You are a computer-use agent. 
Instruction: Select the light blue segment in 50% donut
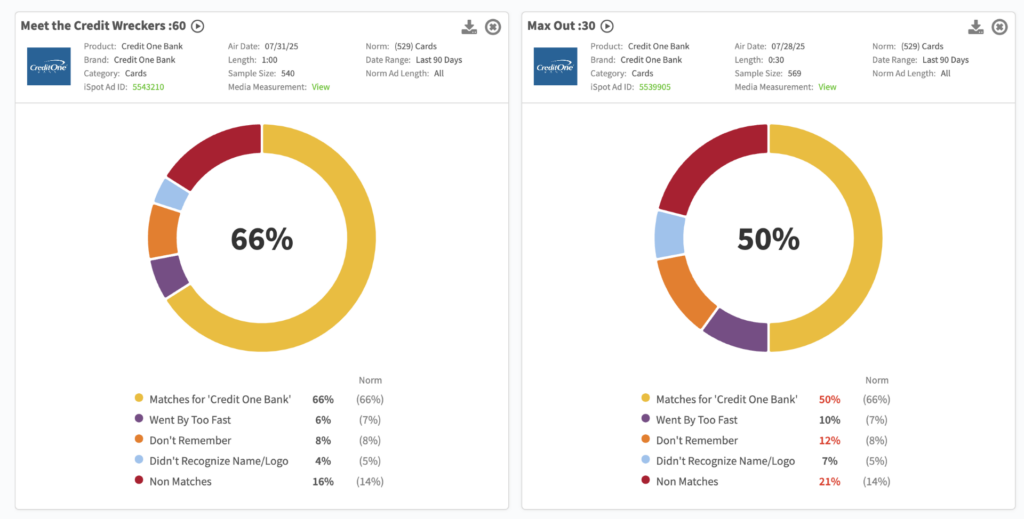669,234
